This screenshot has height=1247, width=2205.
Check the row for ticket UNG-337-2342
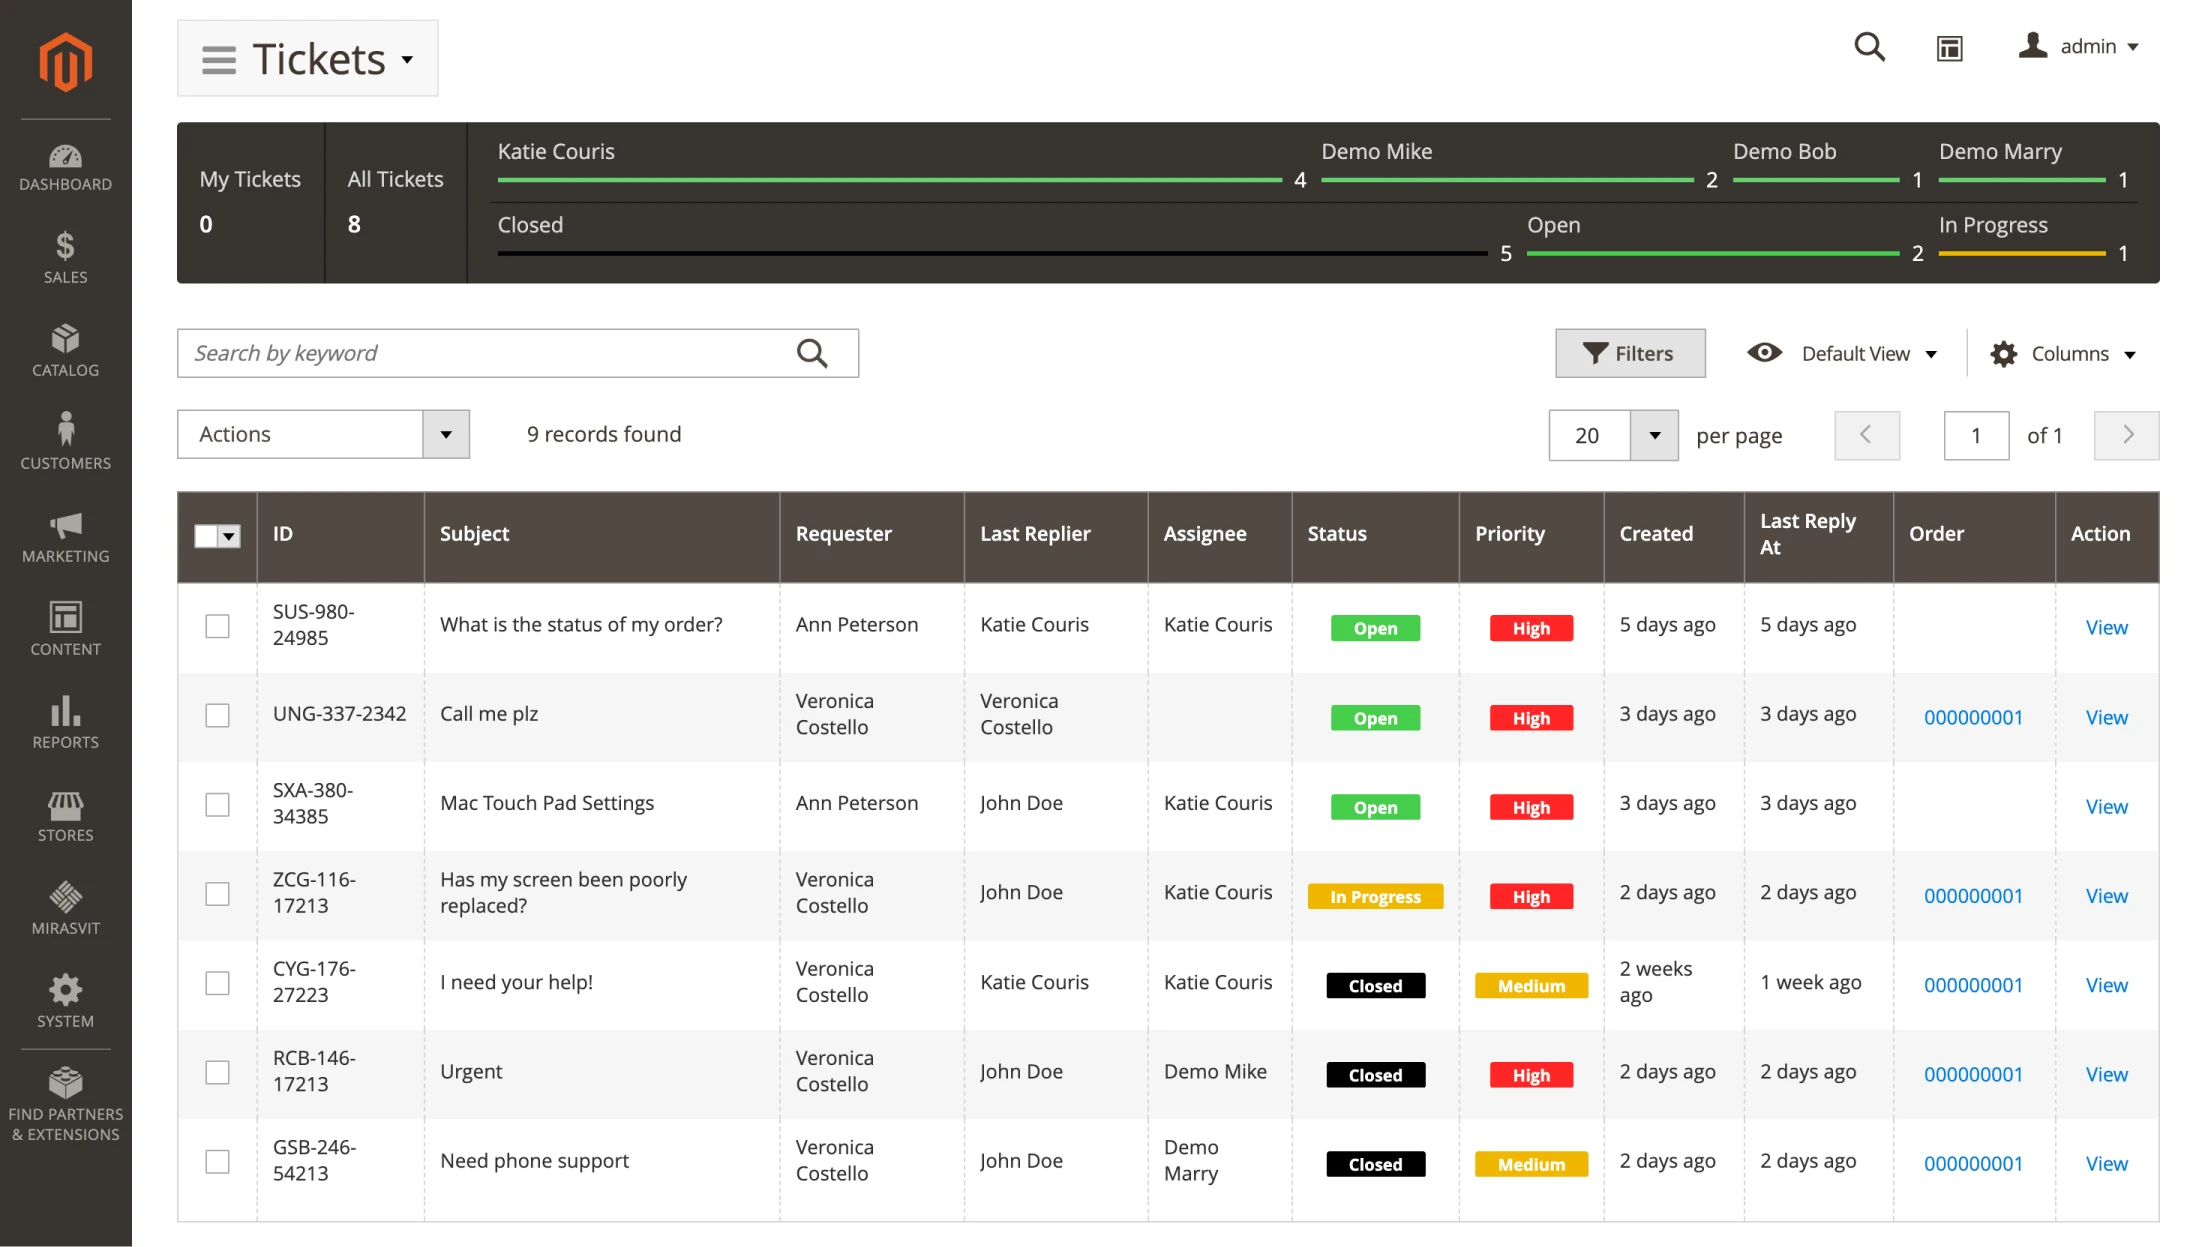(x=217, y=715)
